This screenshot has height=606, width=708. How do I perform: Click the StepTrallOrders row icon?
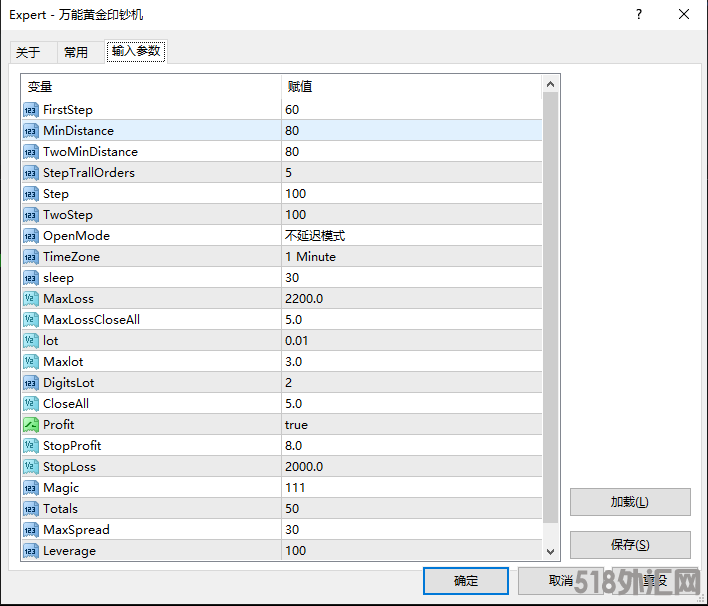click(x=31, y=173)
